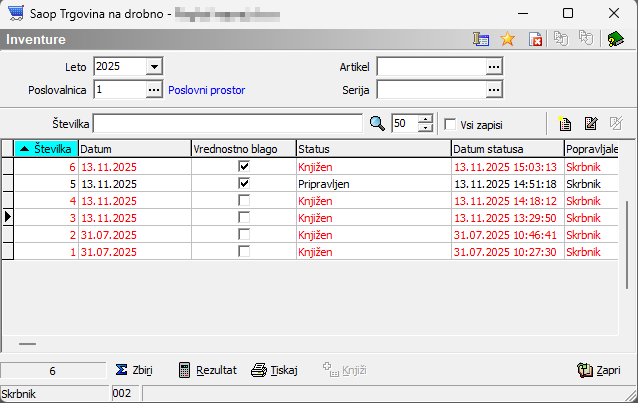Select the Pripravljen status cell
638x403 pixels.
pos(374,184)
